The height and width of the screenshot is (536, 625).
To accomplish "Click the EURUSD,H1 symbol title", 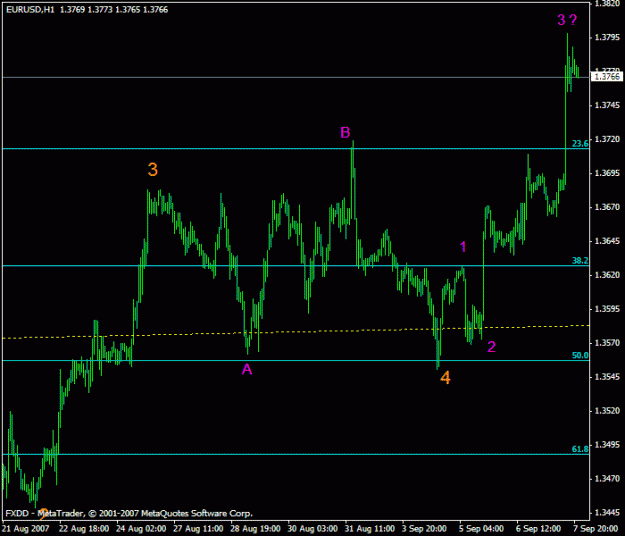I will point(30,10).
